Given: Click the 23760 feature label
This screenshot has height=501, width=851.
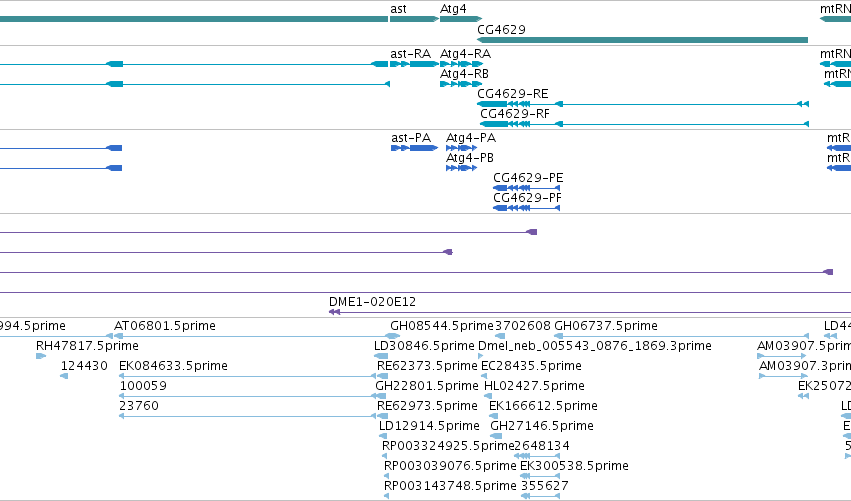Looking at the screenshot, I should pos(139,406).
